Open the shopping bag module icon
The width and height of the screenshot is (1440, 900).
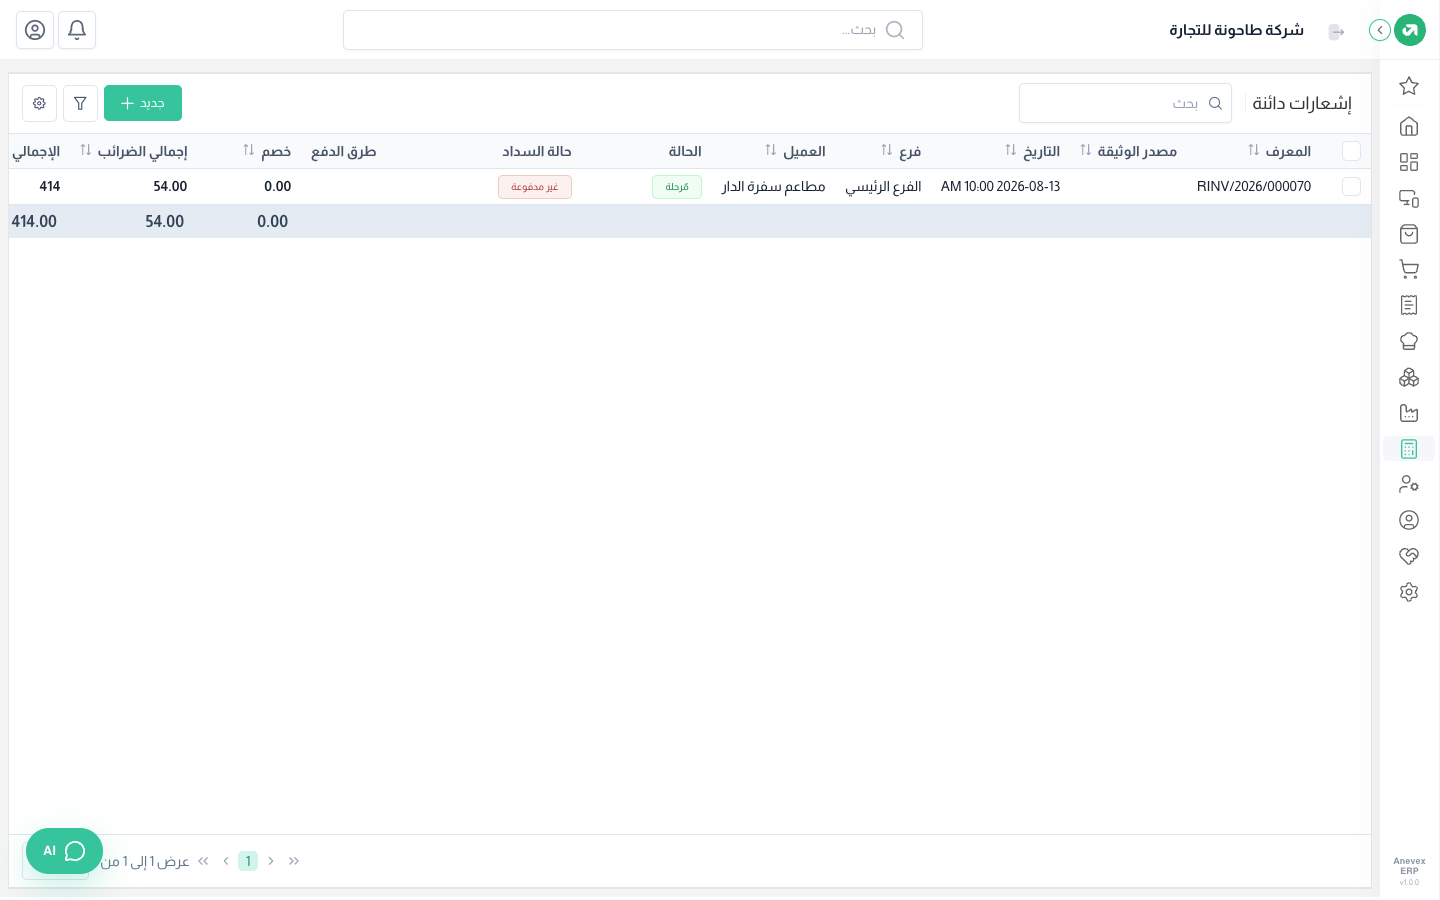(1409, 234)
